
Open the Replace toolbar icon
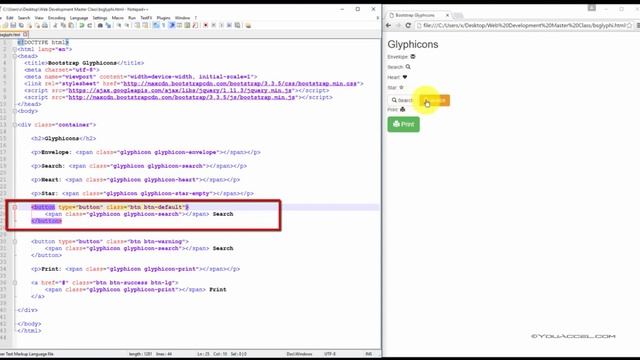[108, 25]
